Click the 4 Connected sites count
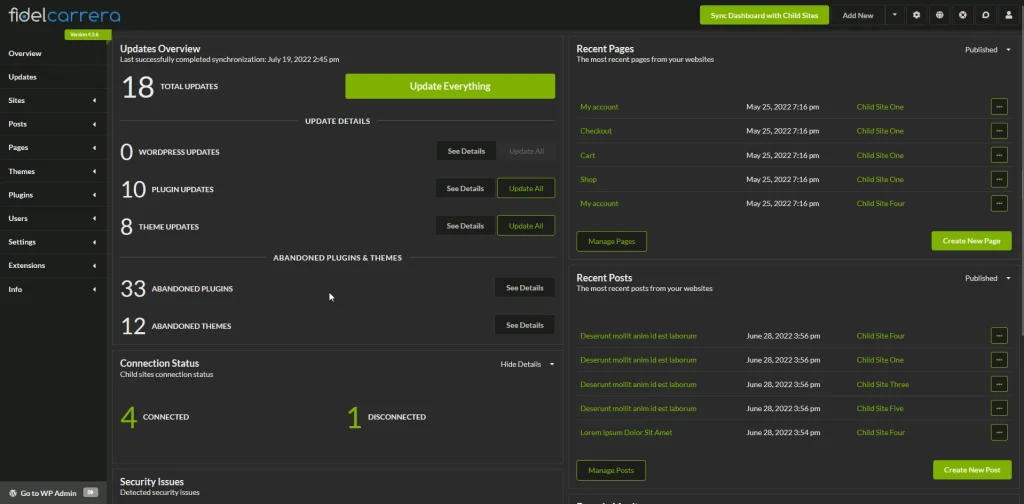The height and width of the screenshot is (504, 1024). [x=154, y=417]
